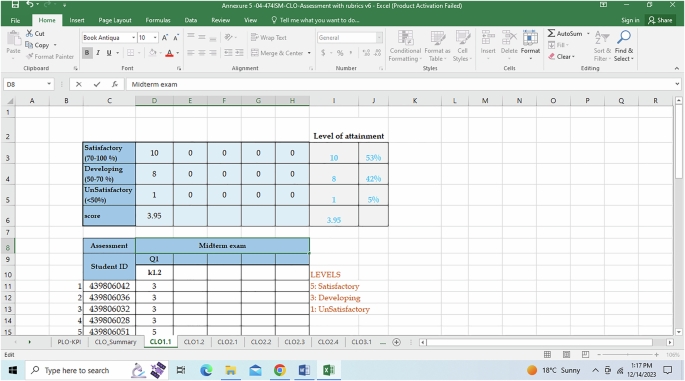Click the Borders icon
The width and height of the screenshot is (685, 381).
[x=130, y=53]
